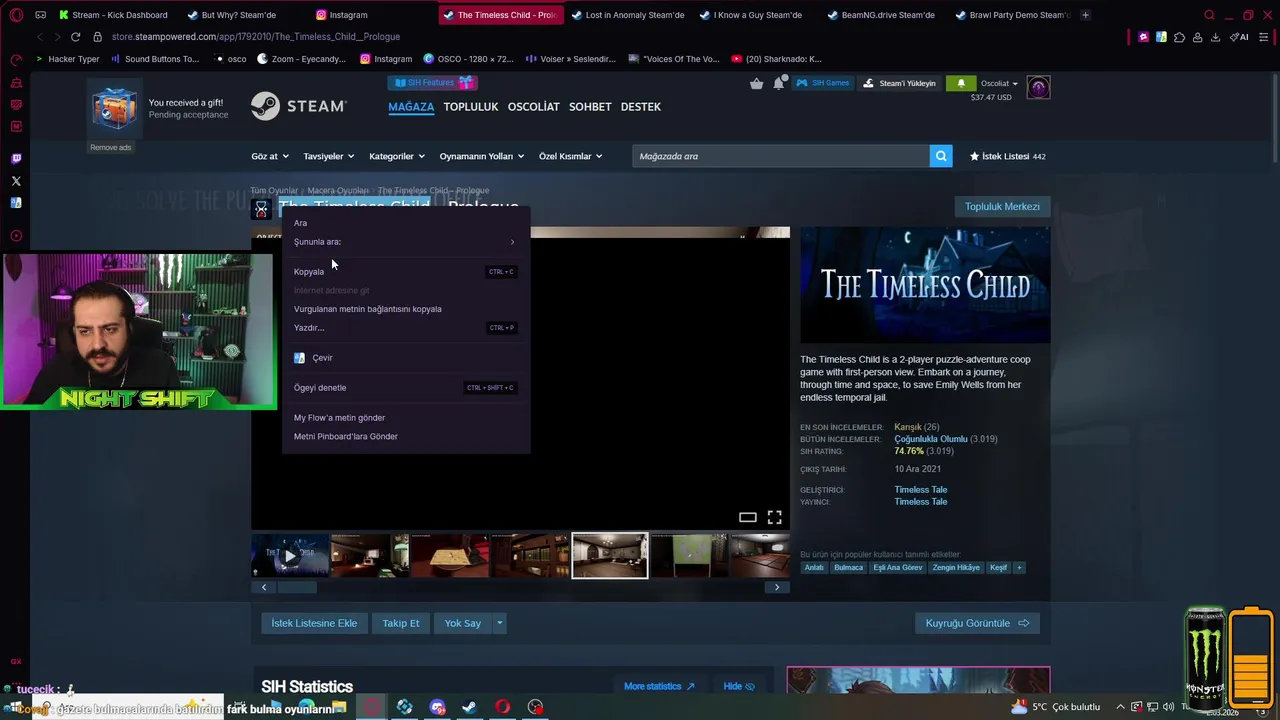Hide the SIH Statistics panel
1280x720 pixels.
point(738,686)
